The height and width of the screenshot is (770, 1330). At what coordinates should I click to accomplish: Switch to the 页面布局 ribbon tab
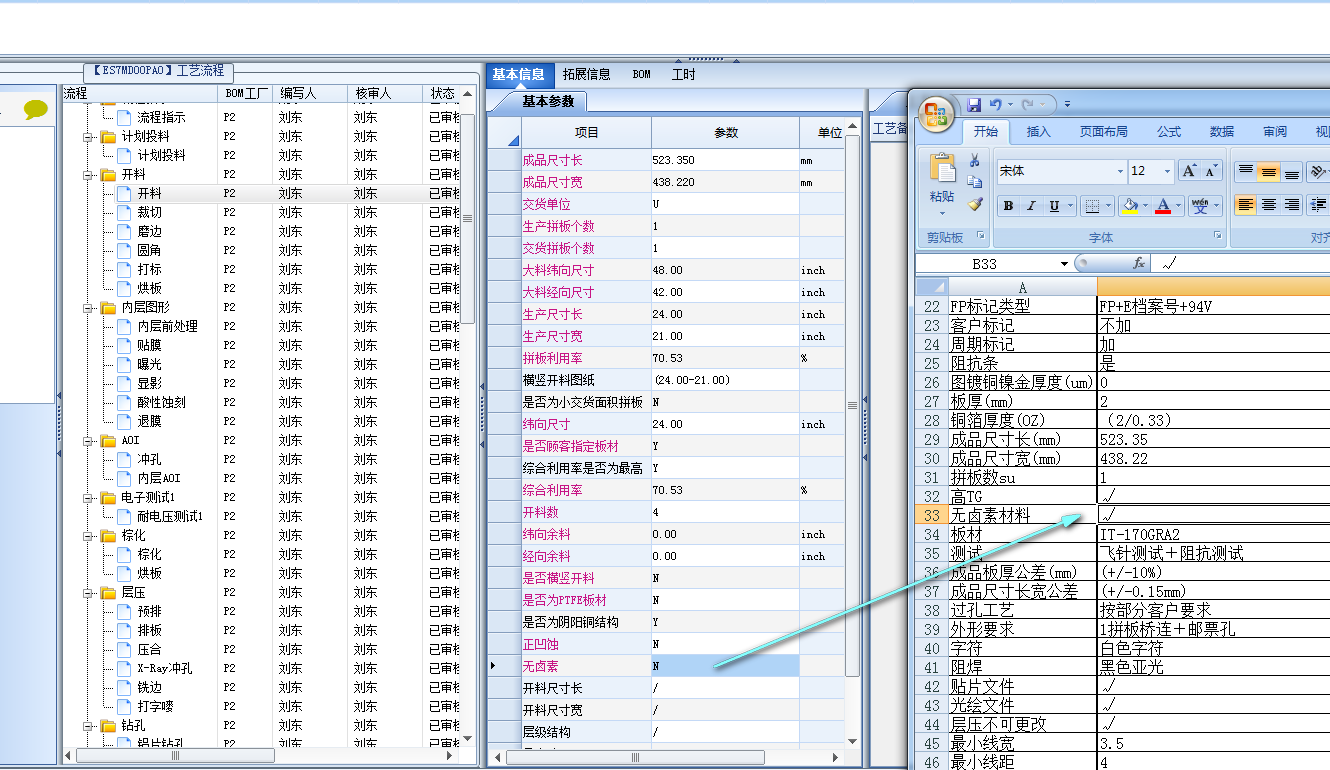1103,131
